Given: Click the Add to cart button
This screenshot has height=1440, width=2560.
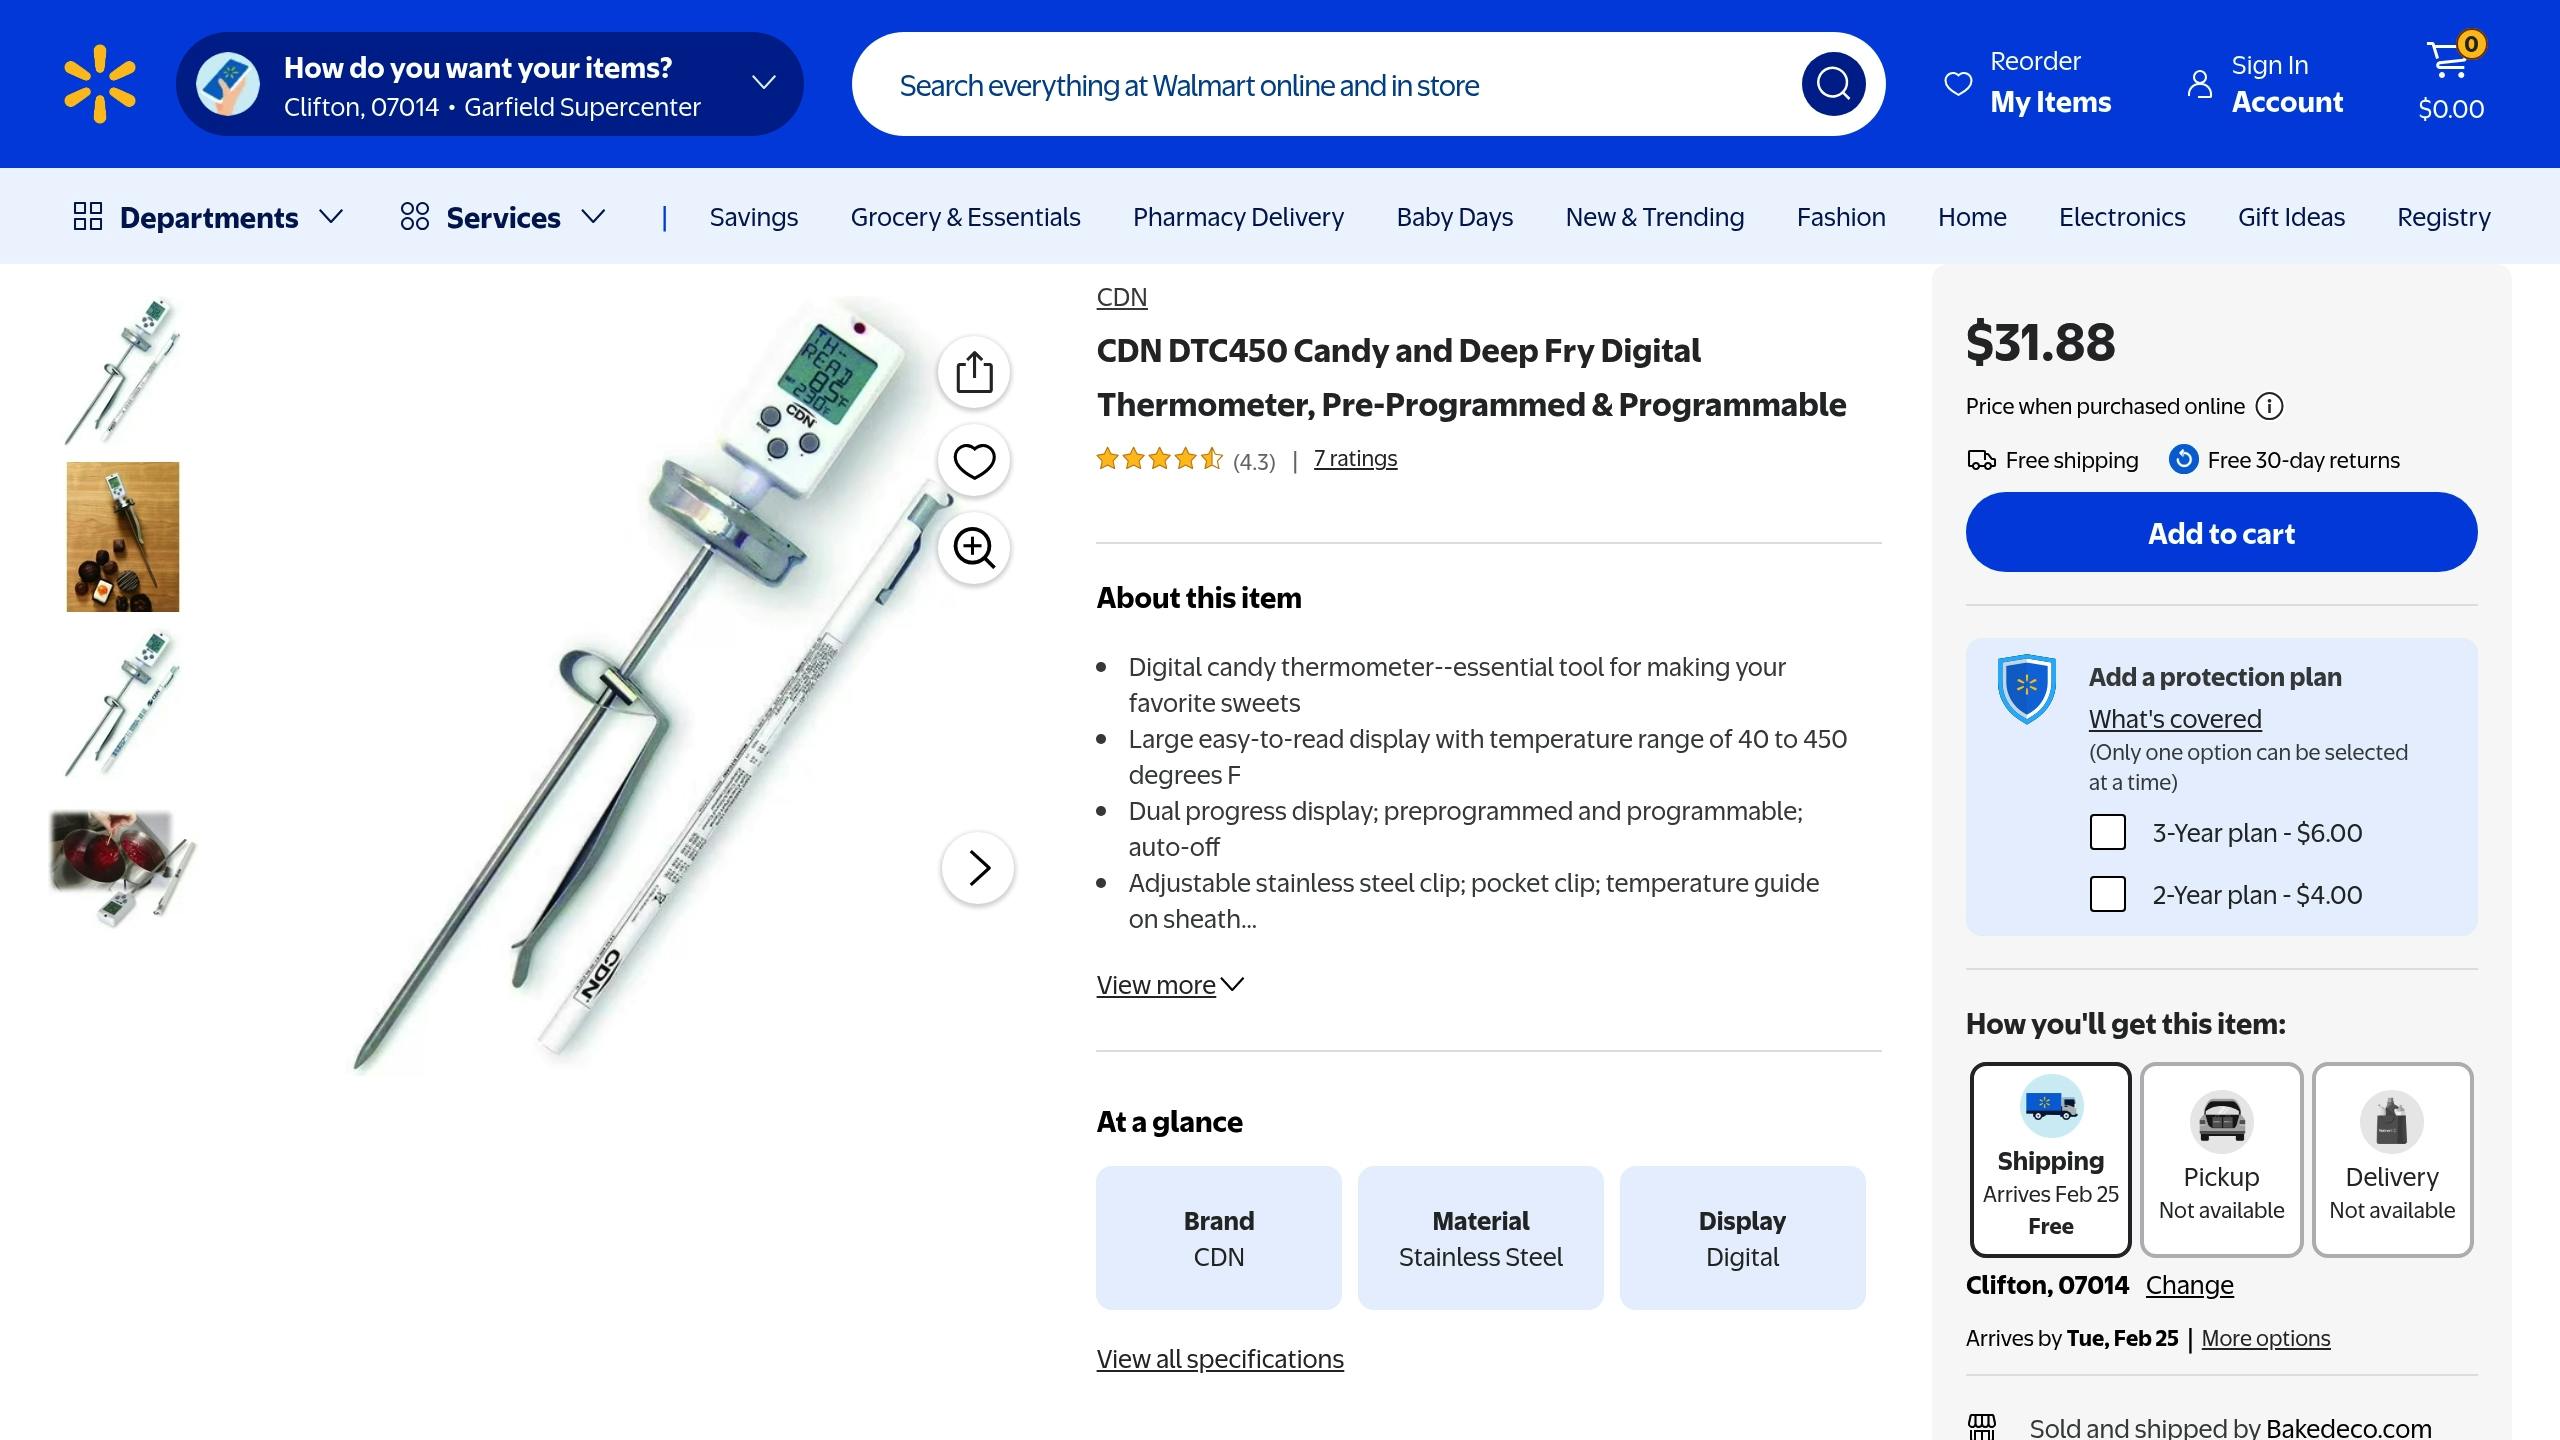Looking at the screenshot, I should [2221, 532].
